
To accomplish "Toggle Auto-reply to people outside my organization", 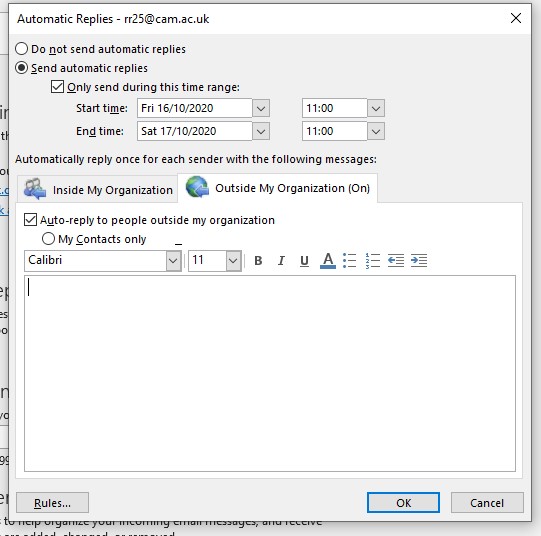I will click(x=30, y=220).
